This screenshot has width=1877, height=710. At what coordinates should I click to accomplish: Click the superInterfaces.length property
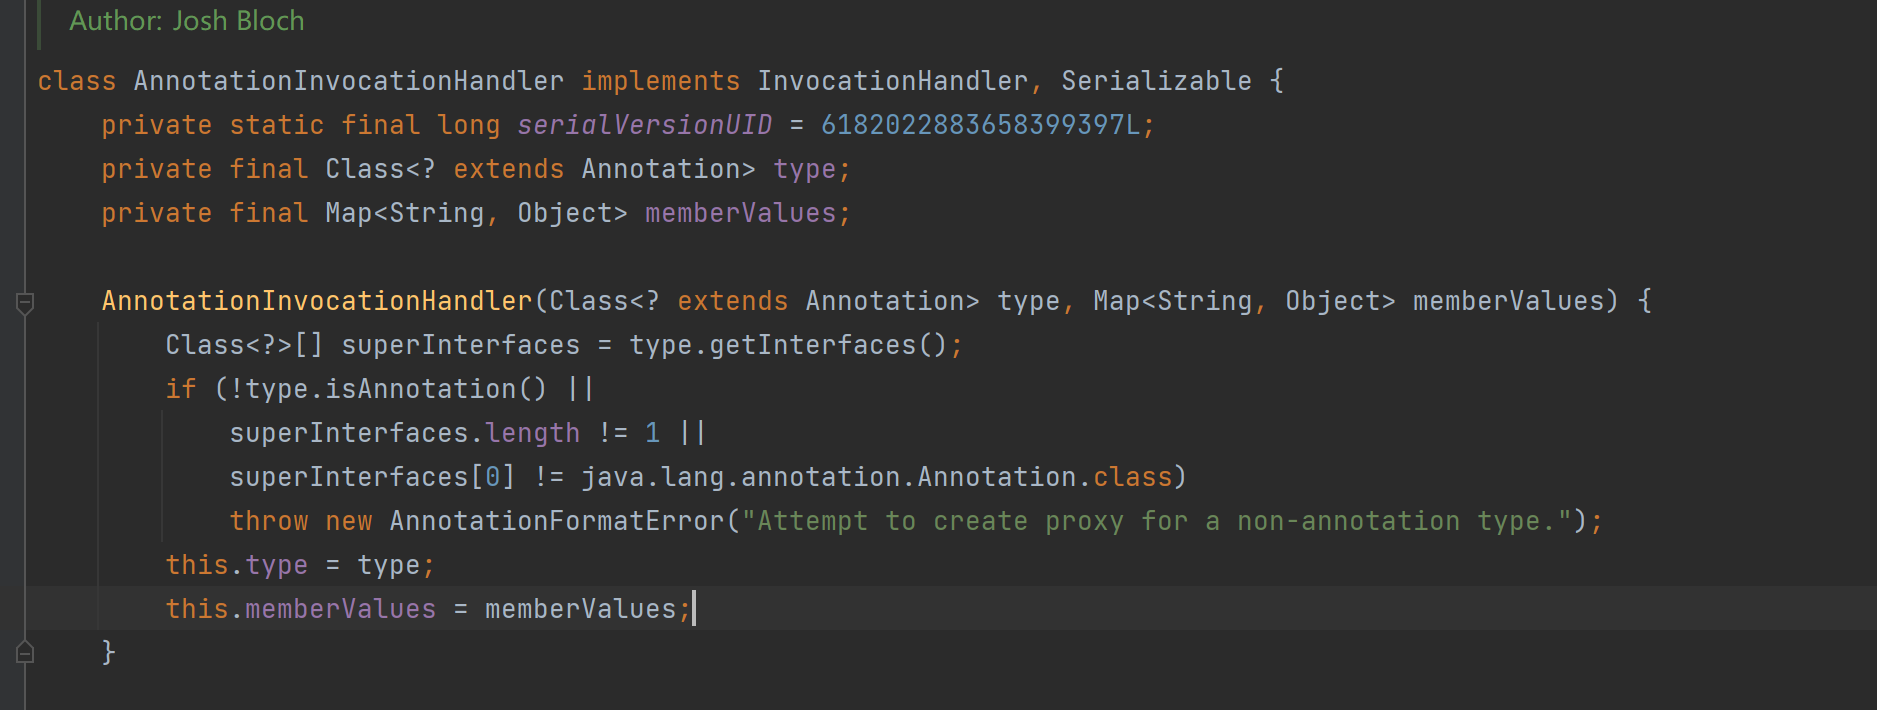(x=532, y=433)
